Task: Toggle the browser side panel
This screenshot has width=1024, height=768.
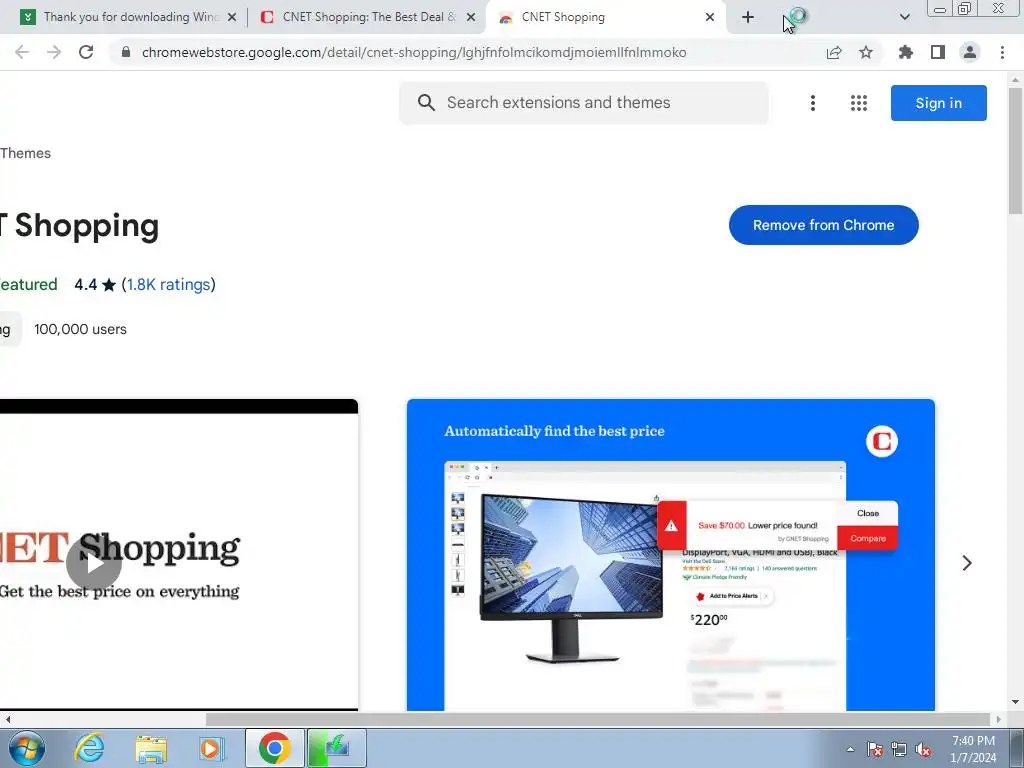Action: [x=938, y=52]
